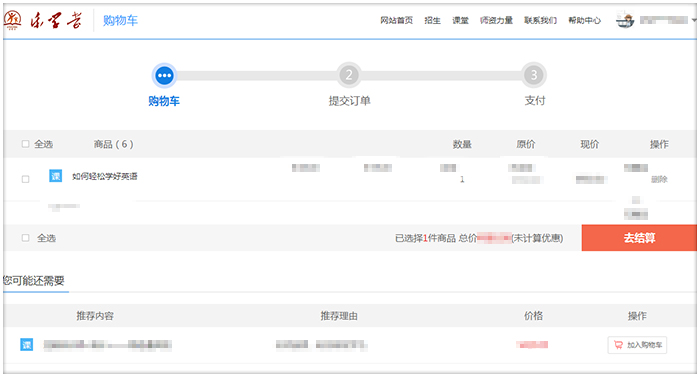Click the course icon beside 如何轻松学好英语
The width and height of the screenshot is (700, 377).
(x=55, y=176)
